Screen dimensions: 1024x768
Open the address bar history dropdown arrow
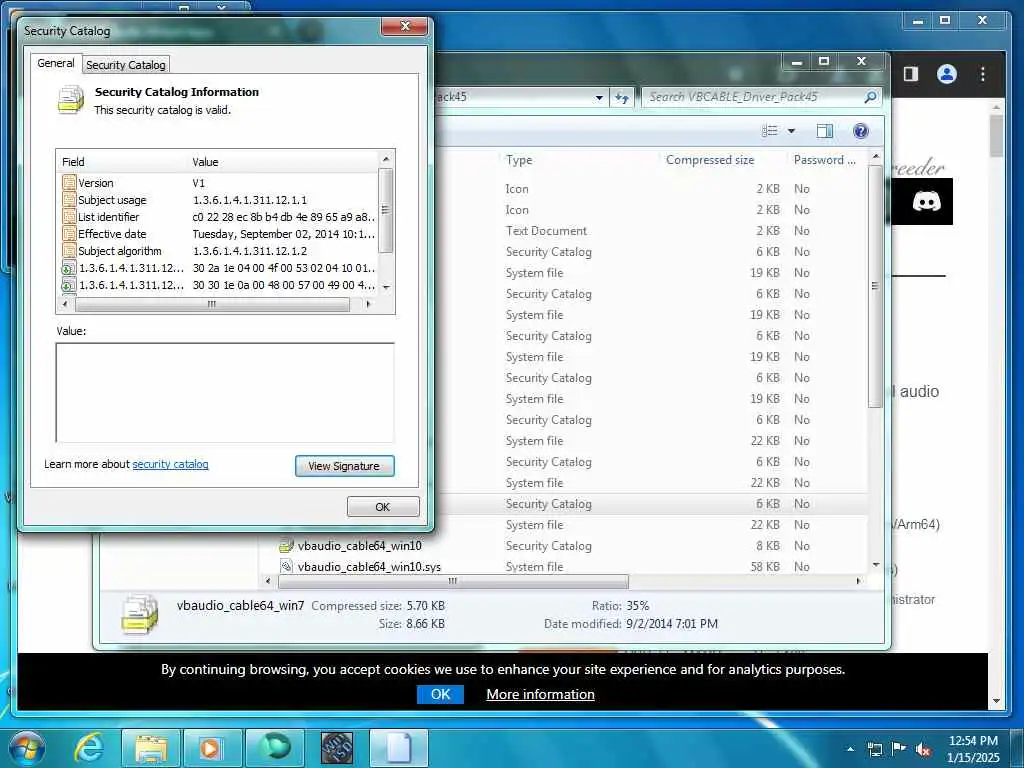click(x=599, y=97)
